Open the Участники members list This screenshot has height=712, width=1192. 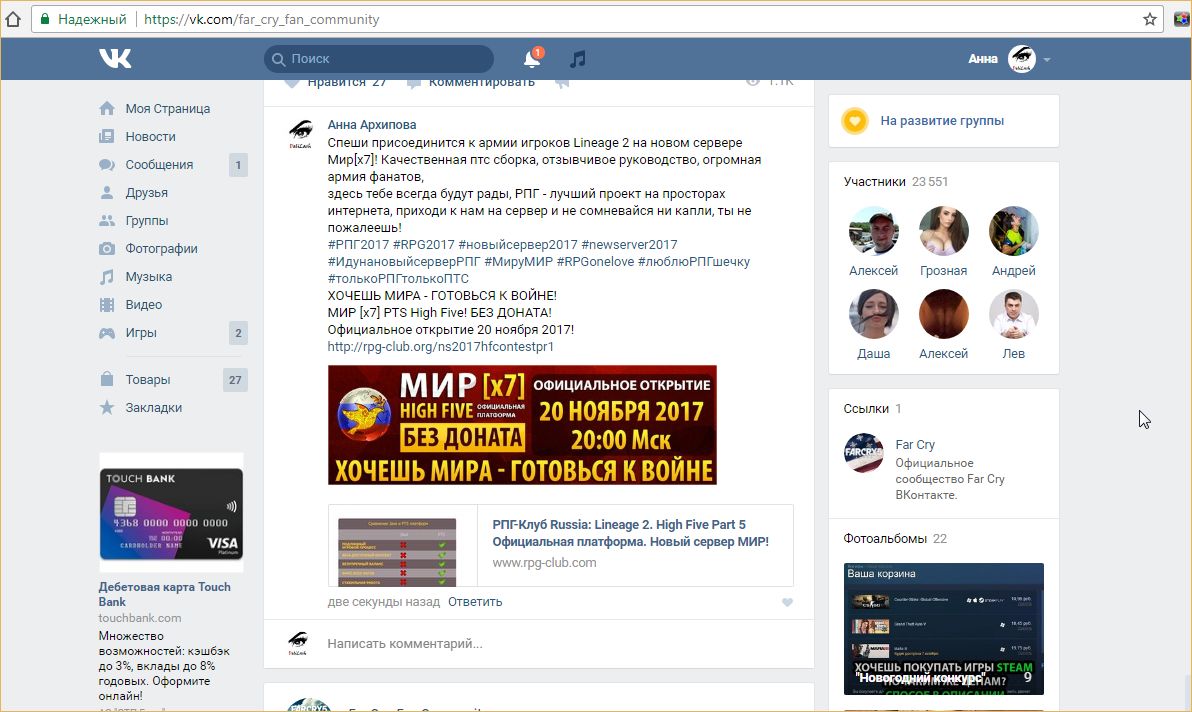tap(896, 182)
